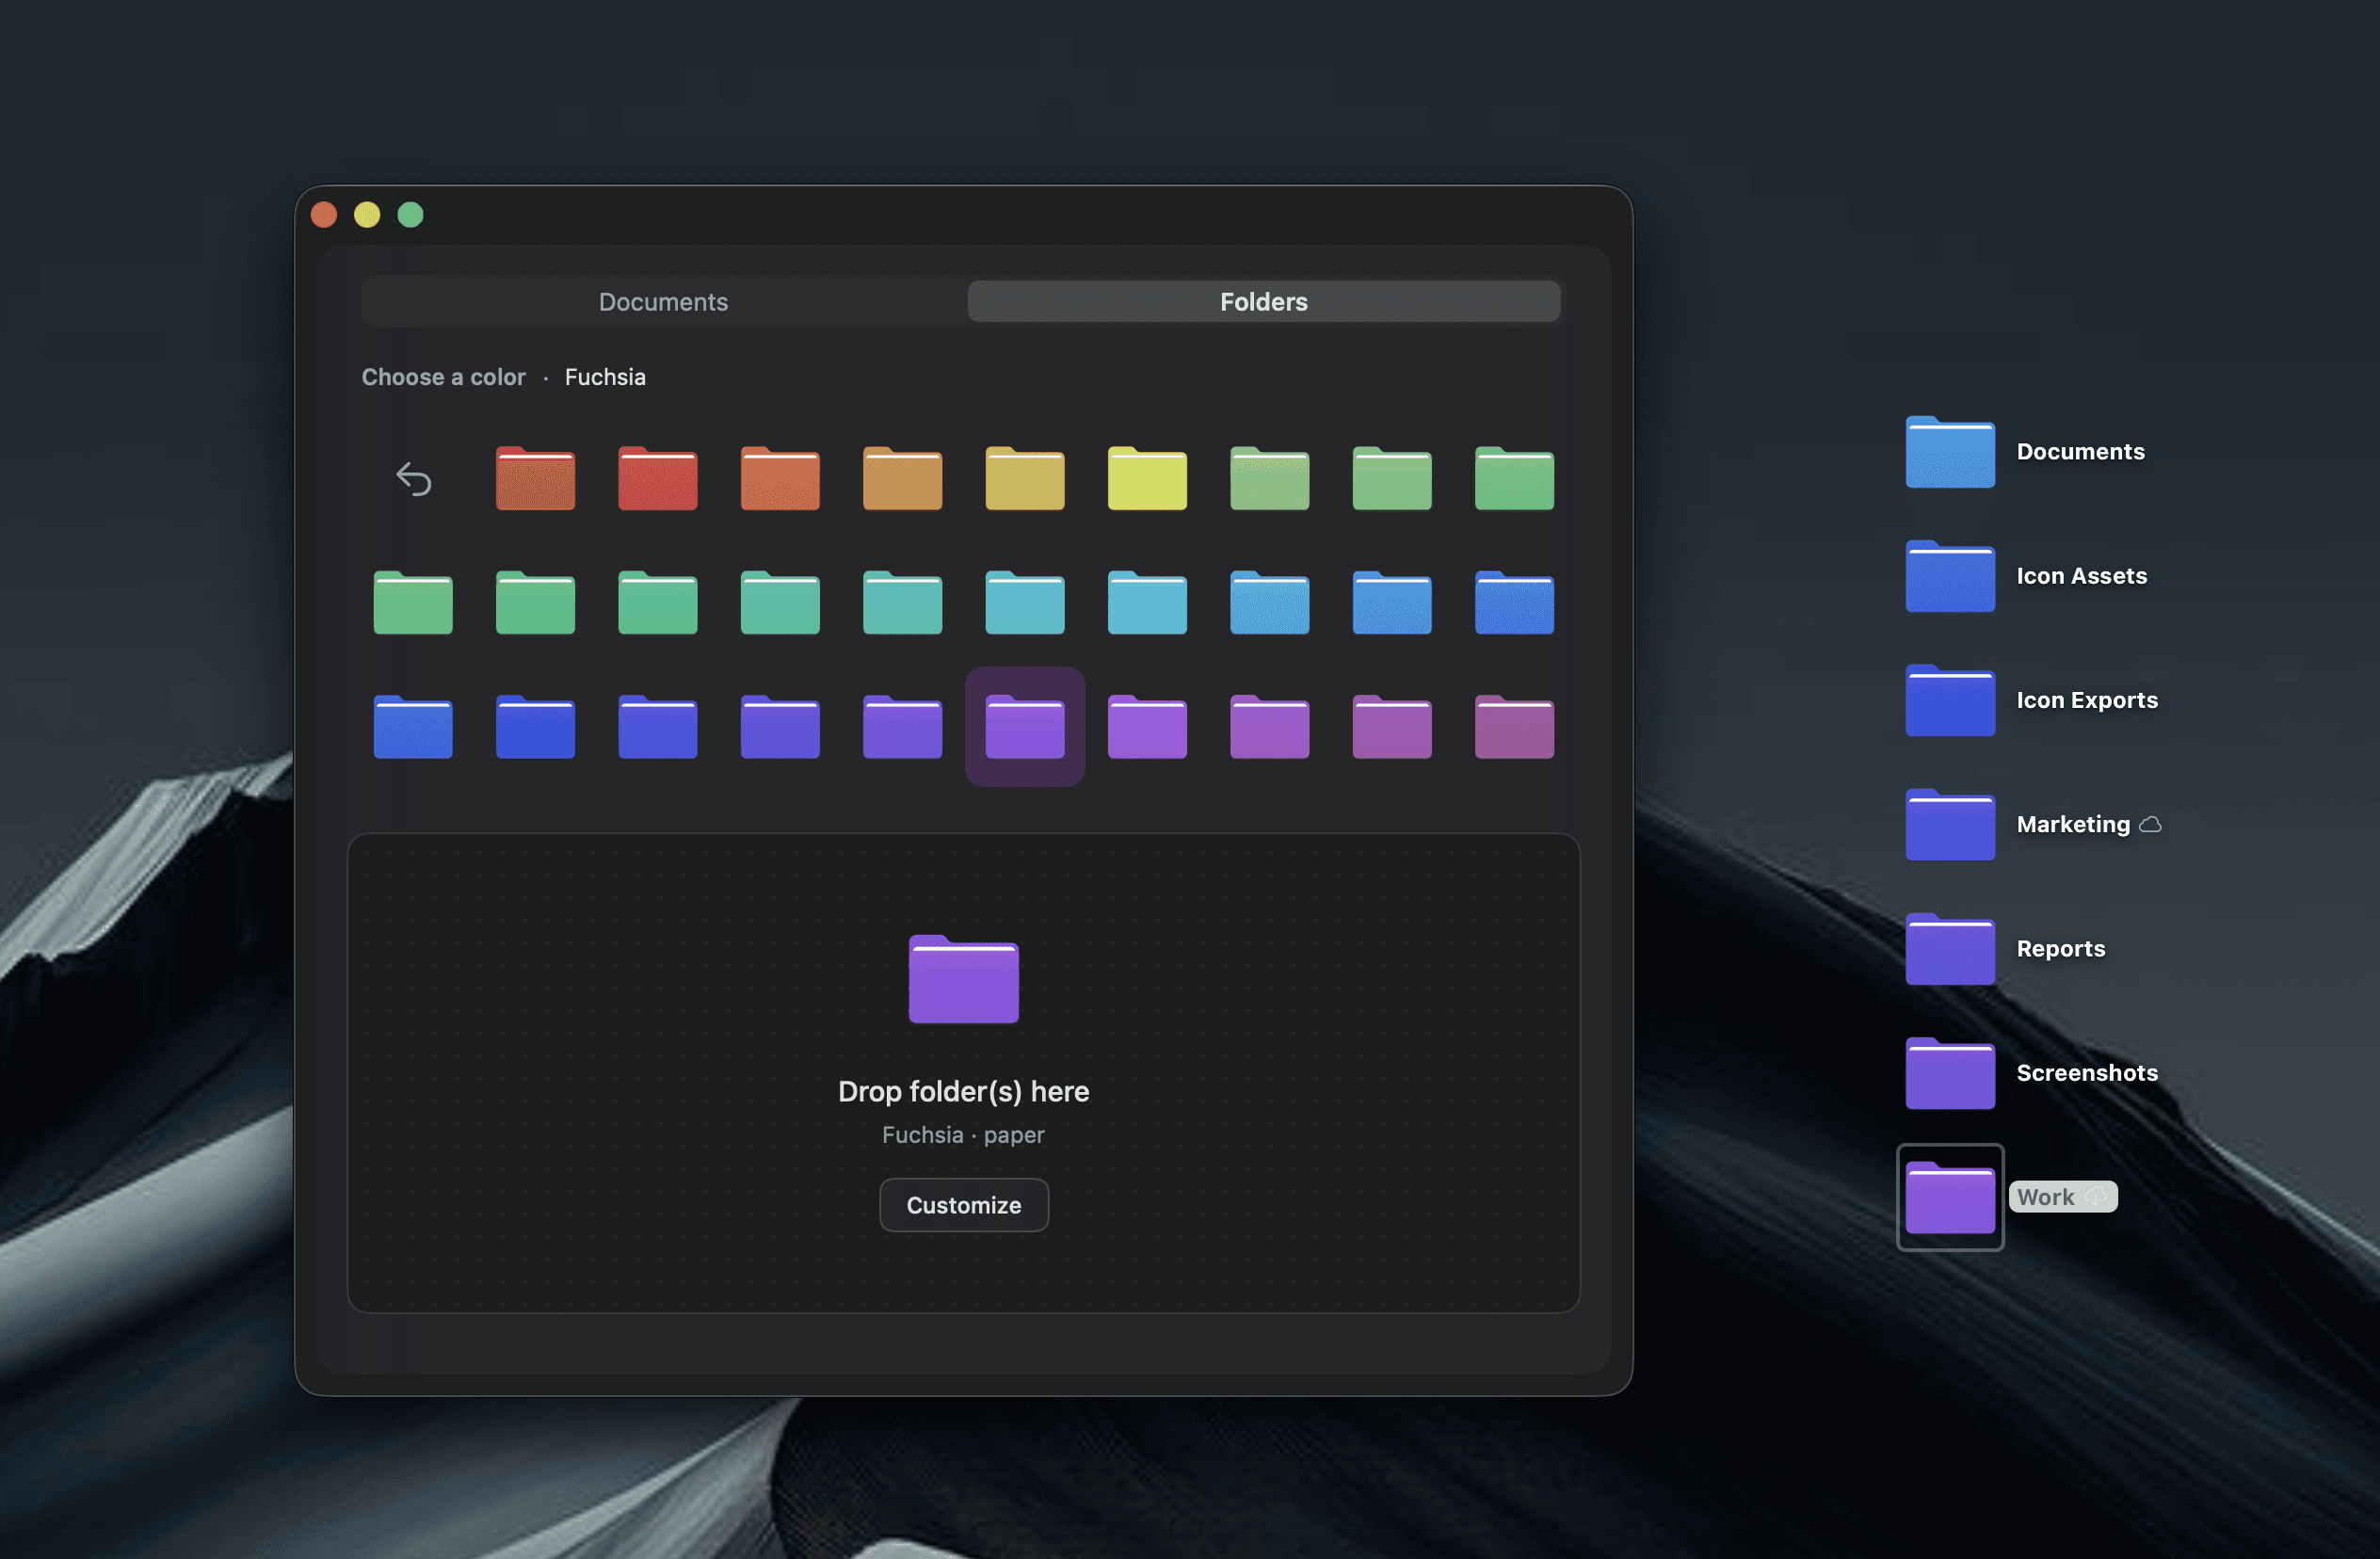
Task: Click the Choose a color breadcrumb
Action: (x=443, y=377)
